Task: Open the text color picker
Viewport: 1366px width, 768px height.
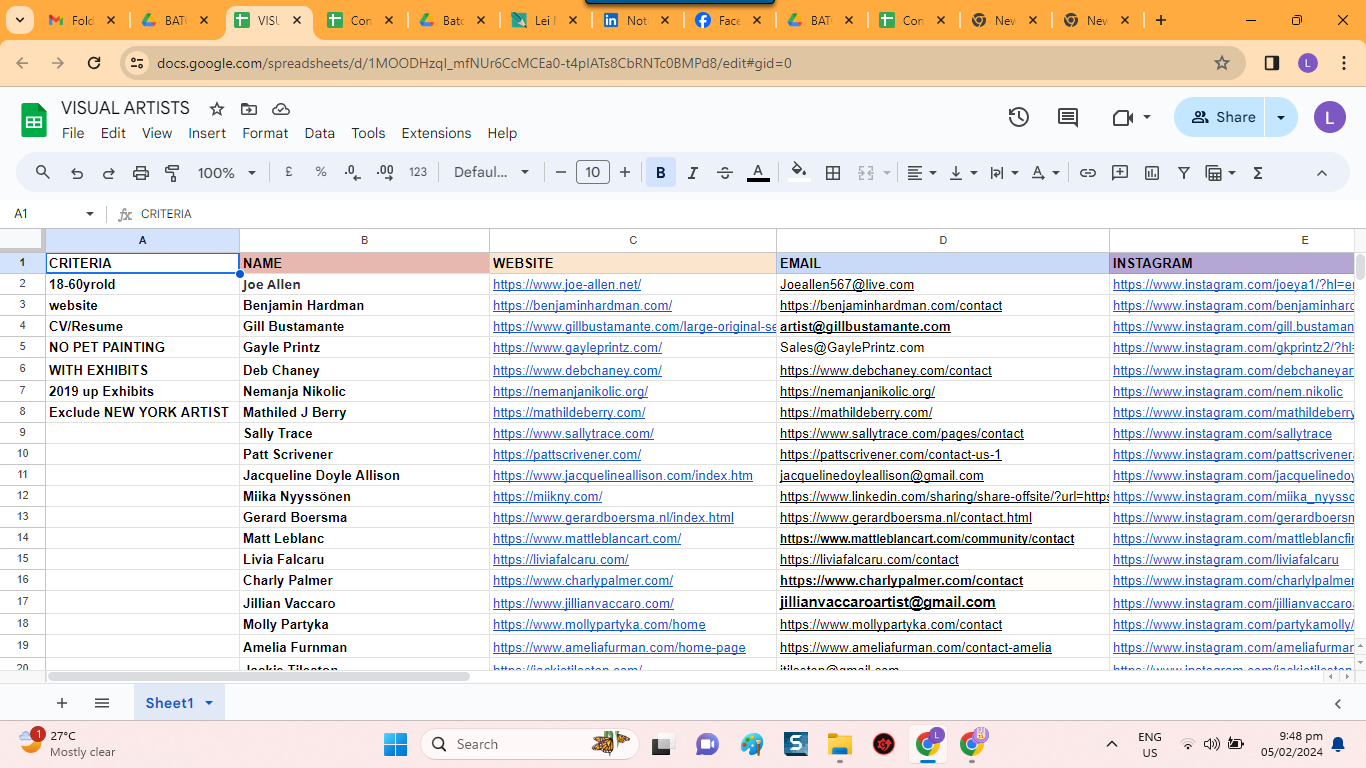Action: pyautogui.click(x=759, y=172)
